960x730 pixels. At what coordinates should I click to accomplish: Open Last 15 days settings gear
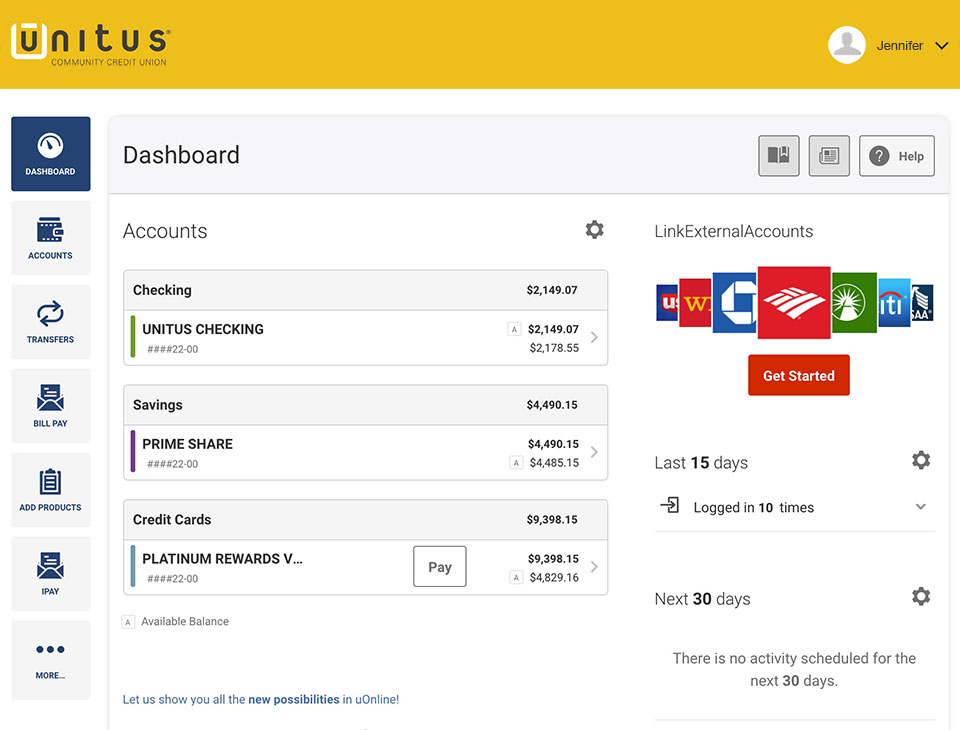921,460
